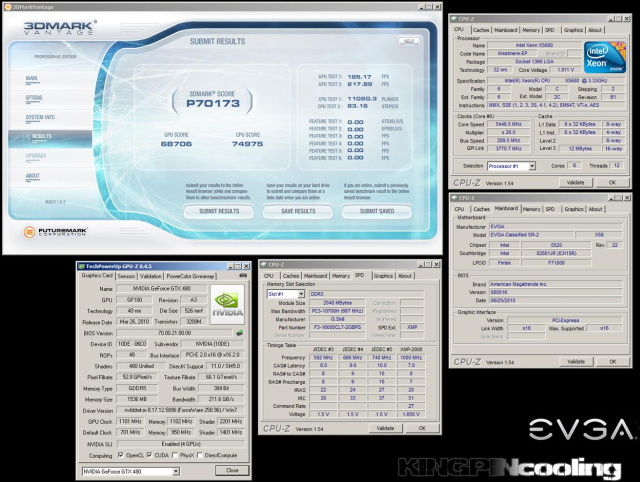Open About tab in CPU-Z processor window
This screenshot has height=482, width=640.
(595, 30)
